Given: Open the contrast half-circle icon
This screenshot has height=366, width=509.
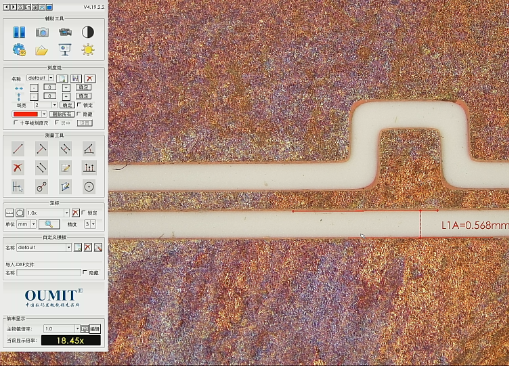Looking at the screenshot, I should [88, 32].
